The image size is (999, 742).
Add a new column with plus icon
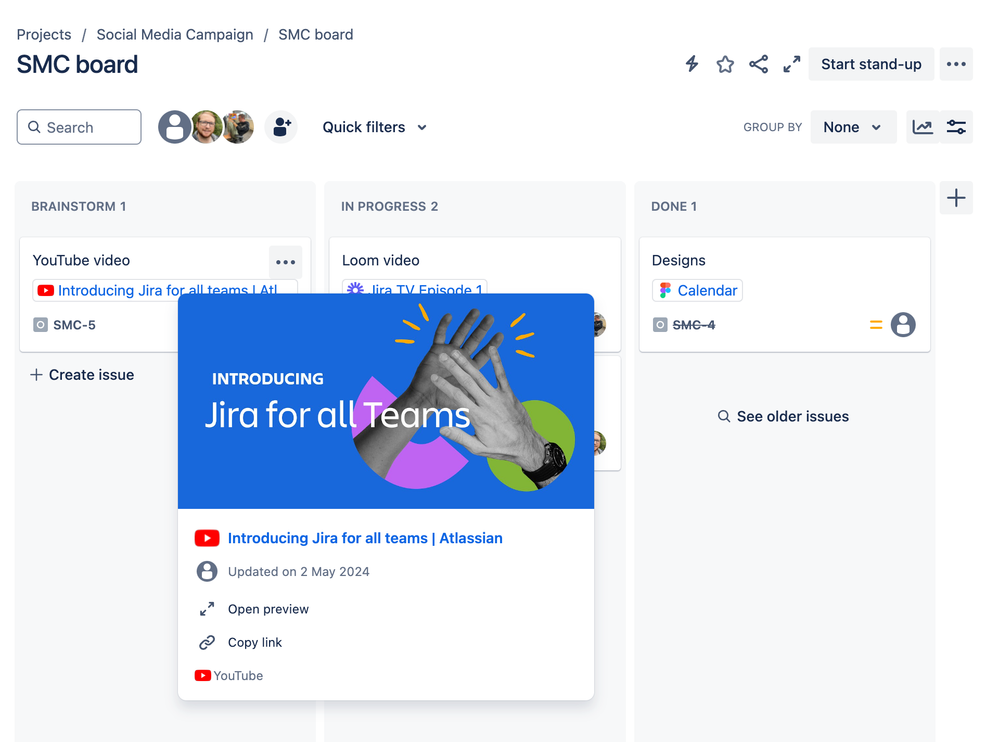[x=956, y=198]
